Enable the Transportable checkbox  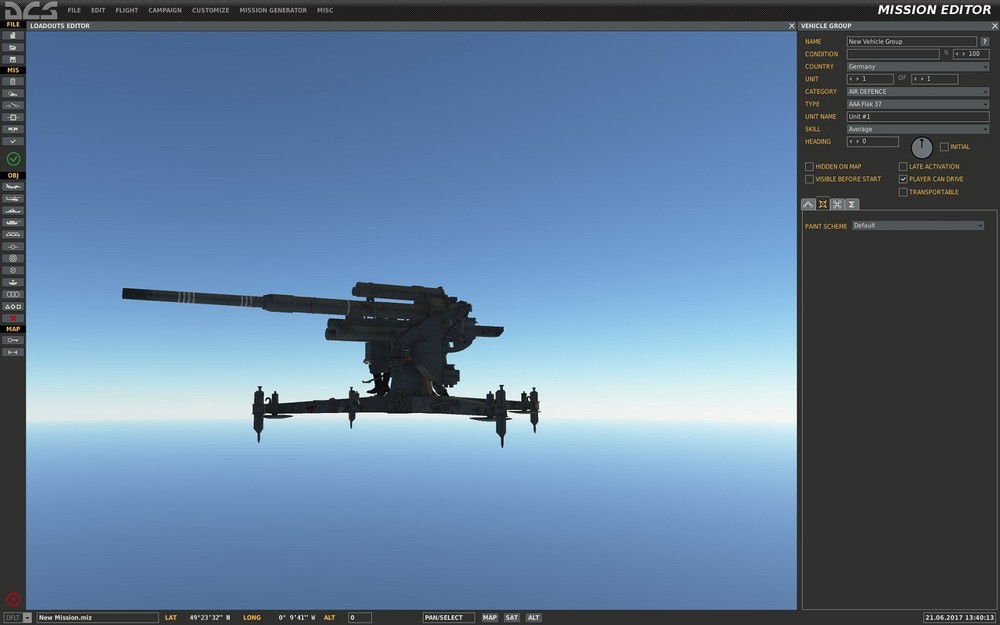[x=903, y=192]
